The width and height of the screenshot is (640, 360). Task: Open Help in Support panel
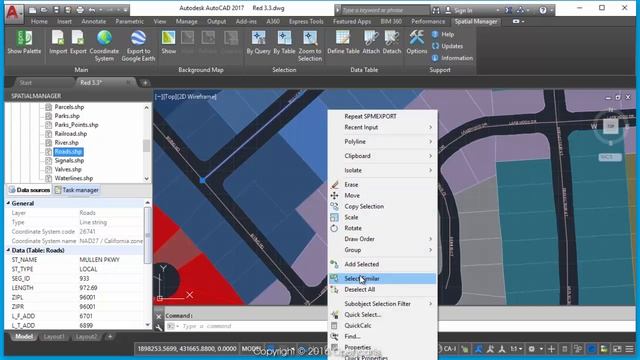pyautogui.click(x=443, y=35)
